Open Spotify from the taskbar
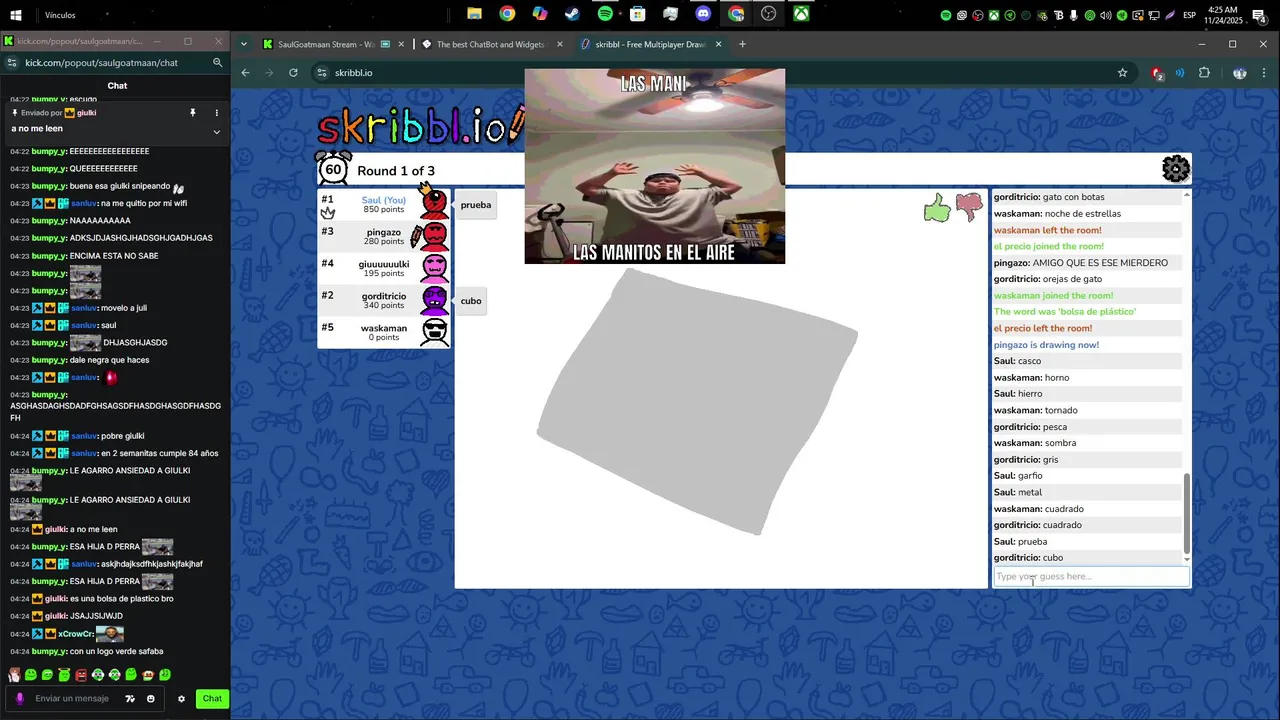The height and width of the screenshot is (720, 1280). point(605,14)
